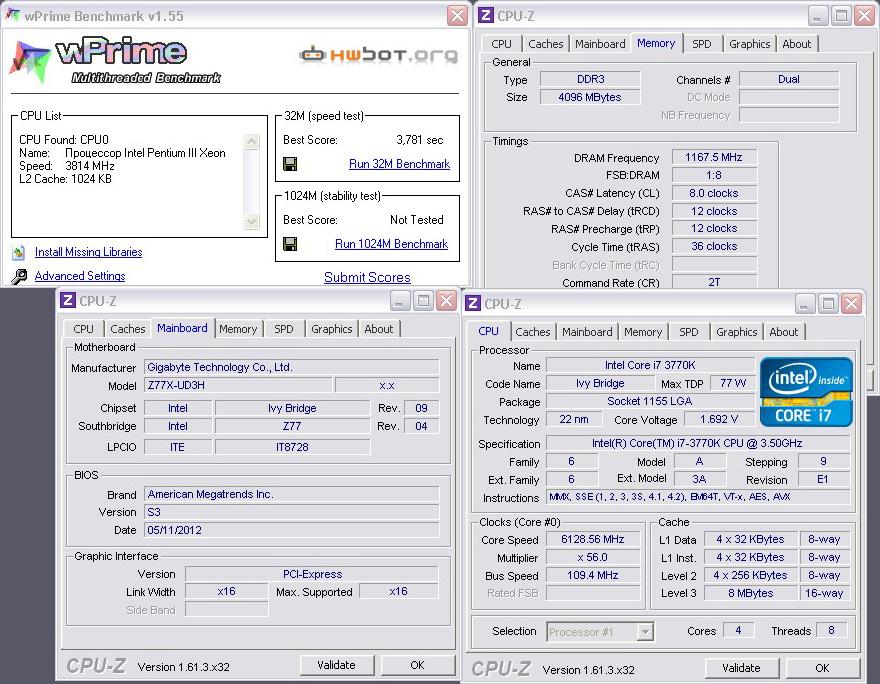Open Install Missing Libraries link
This screenshot has height=684, width=880.
[88, 252]
